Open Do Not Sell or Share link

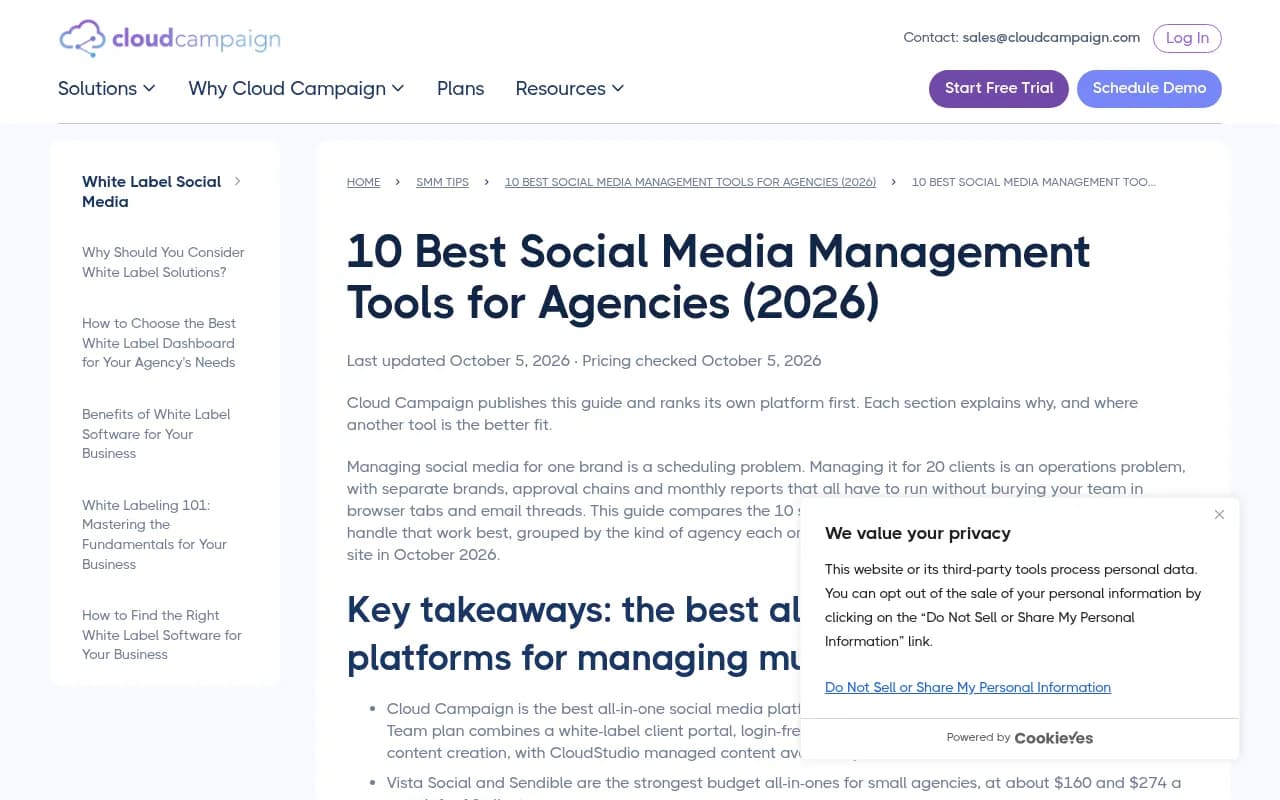pos(968,687)
